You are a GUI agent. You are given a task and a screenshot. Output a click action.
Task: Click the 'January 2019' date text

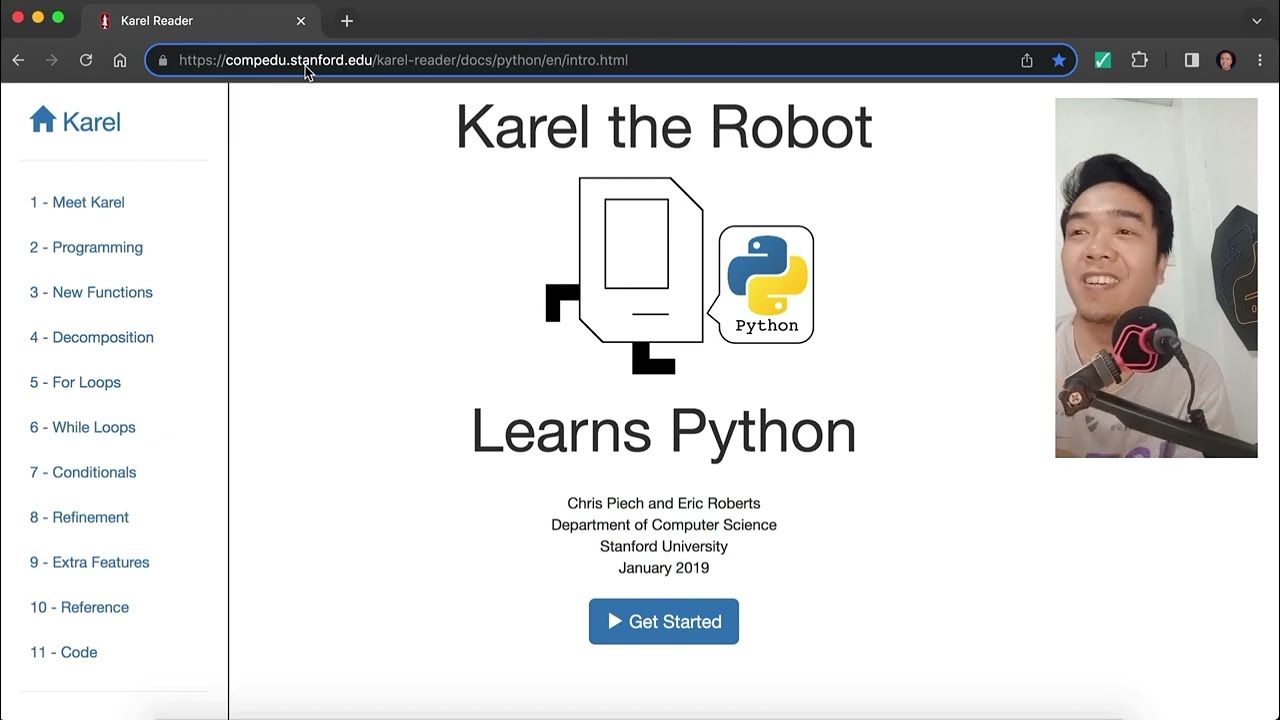[664, 568]
